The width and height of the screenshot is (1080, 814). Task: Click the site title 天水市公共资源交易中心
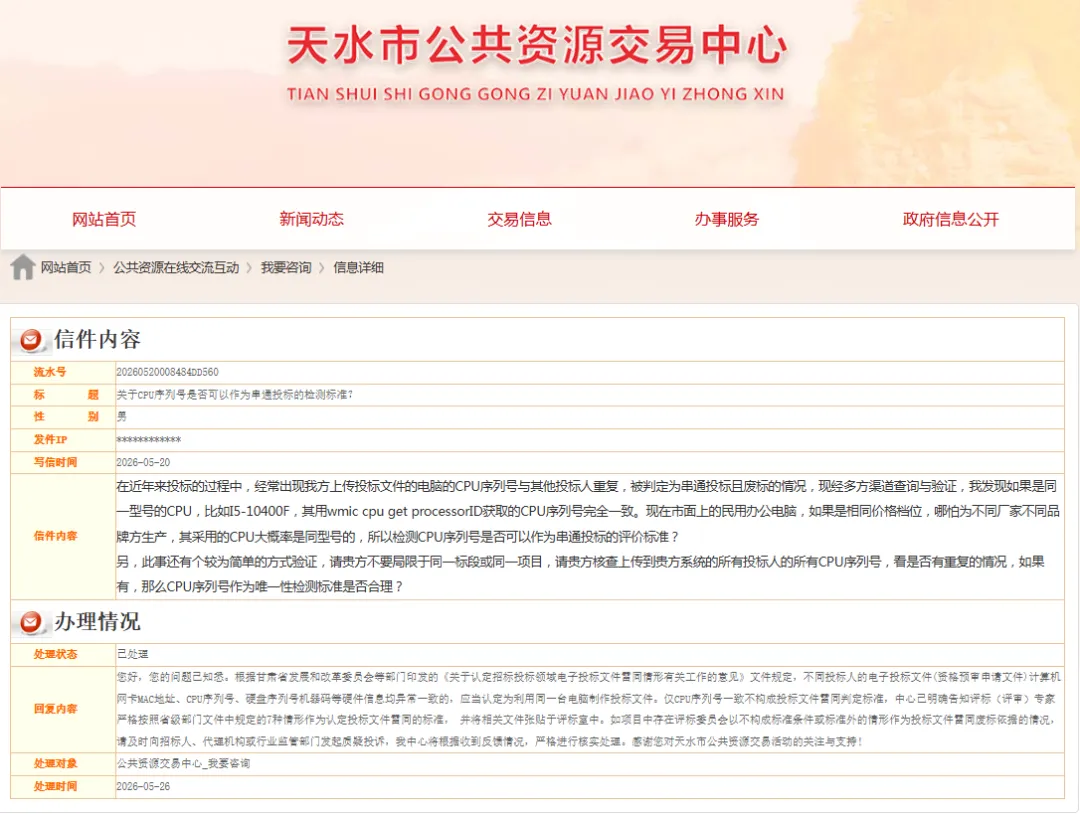tap(537, 45)
